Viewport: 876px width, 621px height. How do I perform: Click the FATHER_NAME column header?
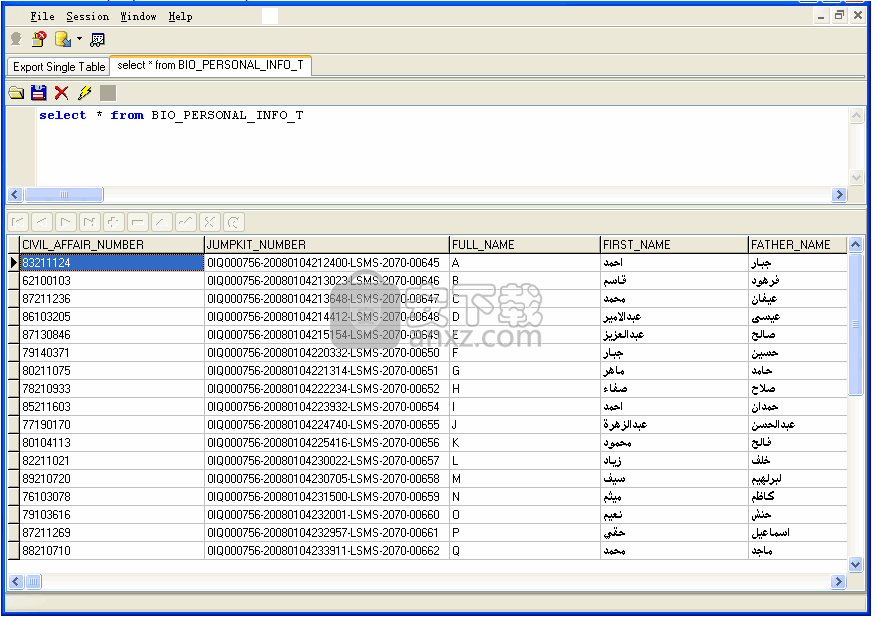798,245
